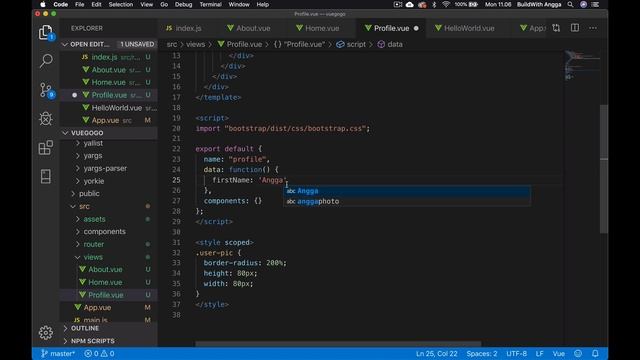Image resolution: width=640 pixels, height=360 pixels.
Task: Click the master branch indicator
Action: 58,353
